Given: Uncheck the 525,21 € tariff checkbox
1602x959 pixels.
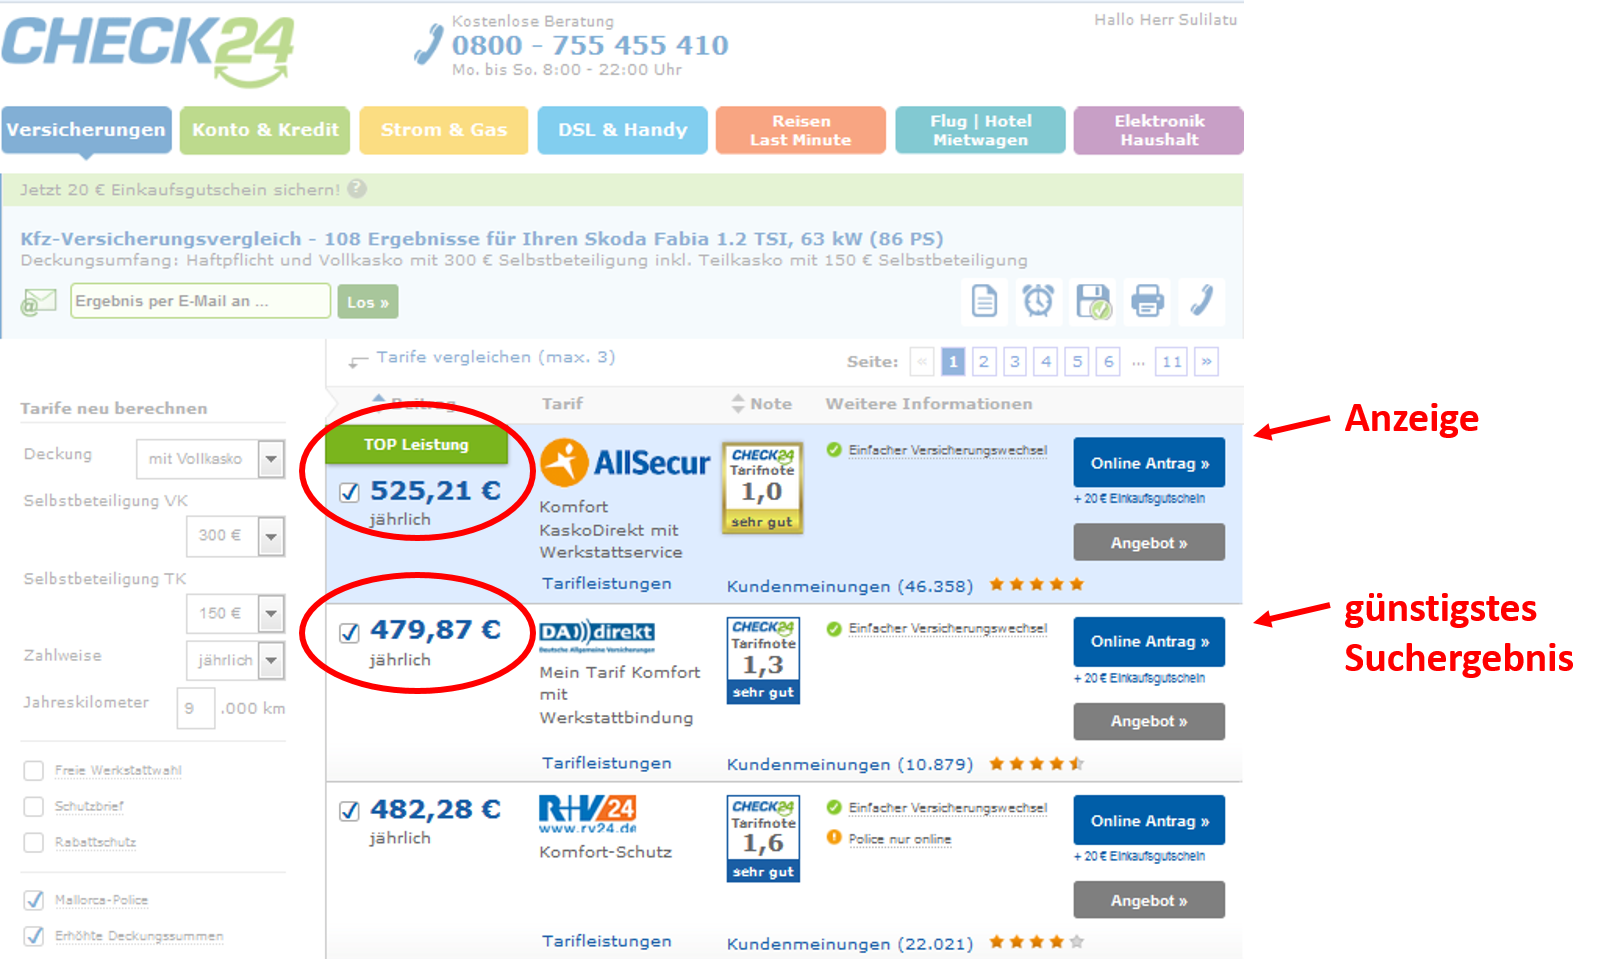Looking at the screenshot, I should 349,492.
